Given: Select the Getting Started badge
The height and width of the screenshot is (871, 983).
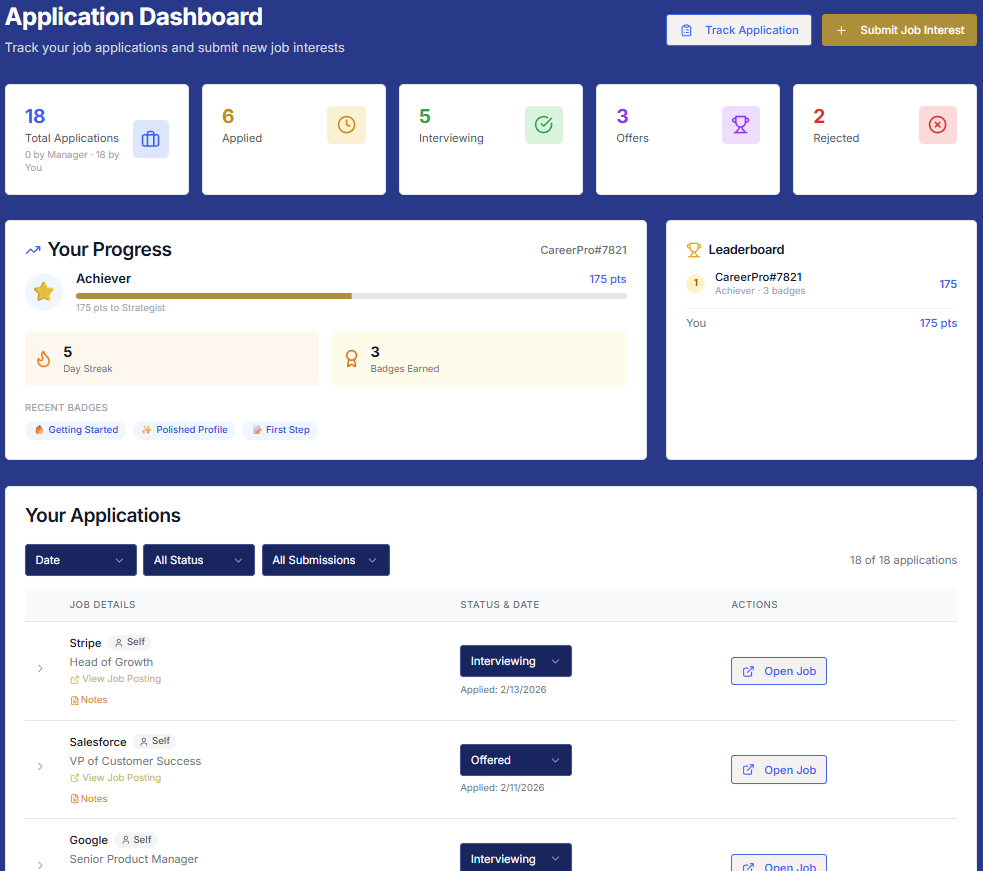Looking at the screenshot, I should point(76,430).
